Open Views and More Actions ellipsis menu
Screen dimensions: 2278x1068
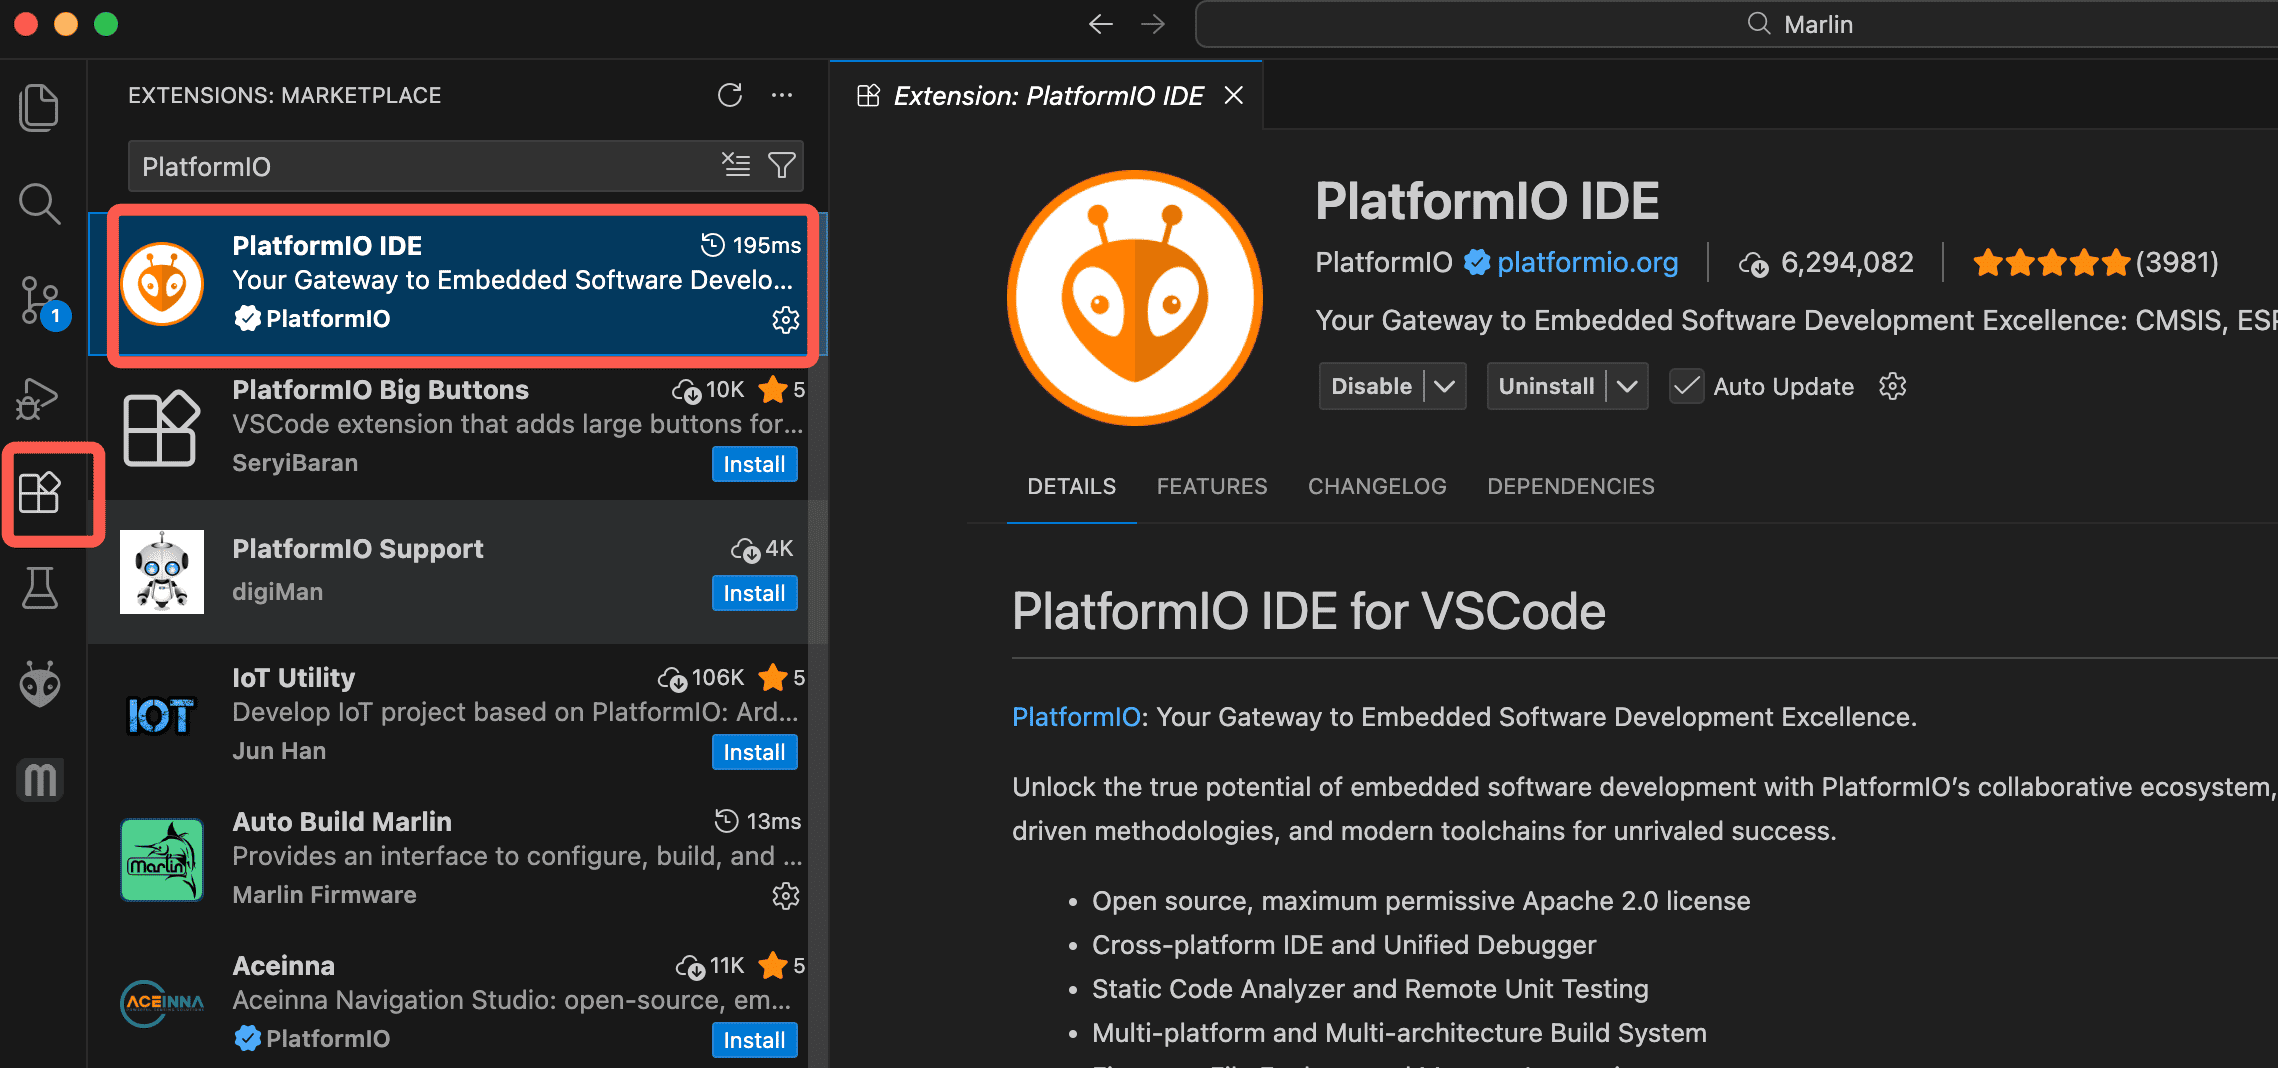coord(782,95)
